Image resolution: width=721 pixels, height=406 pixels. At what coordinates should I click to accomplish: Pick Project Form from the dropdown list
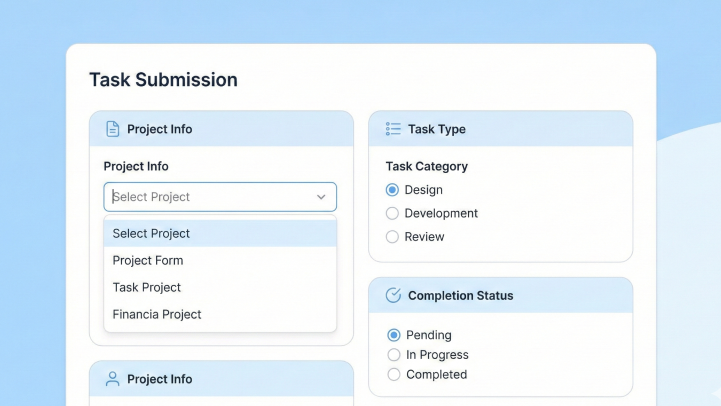[x=148, y=260]
